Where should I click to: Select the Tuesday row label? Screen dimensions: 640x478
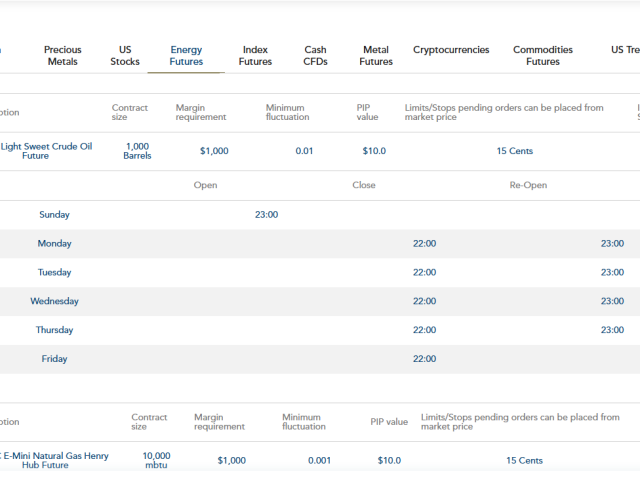click(x=54, y=272)
